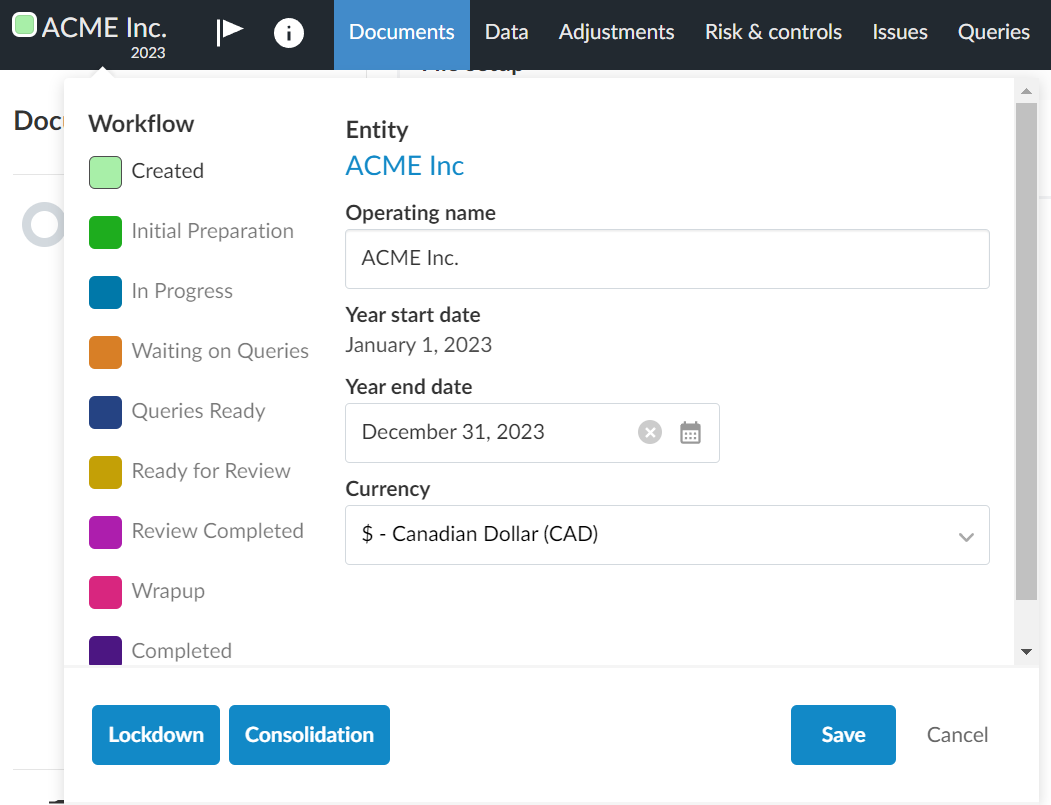Open the engagement info icon
This screenshot has height=805, width=1051.
pyautogui.click(x=289, y=33)
